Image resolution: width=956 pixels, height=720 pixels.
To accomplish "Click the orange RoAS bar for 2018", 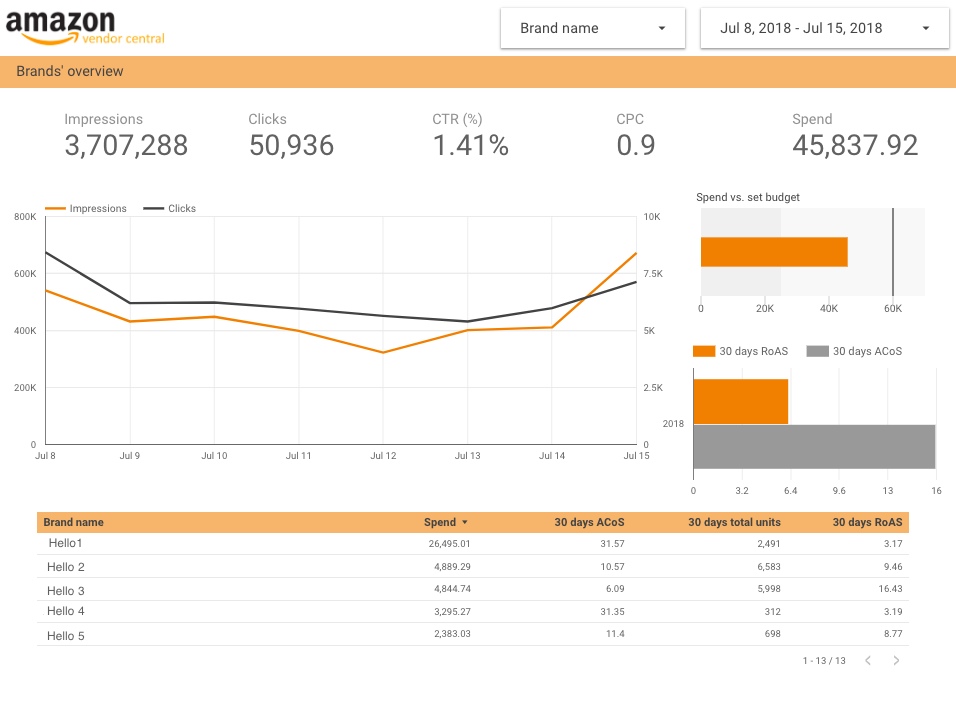I will coord(741,402).
